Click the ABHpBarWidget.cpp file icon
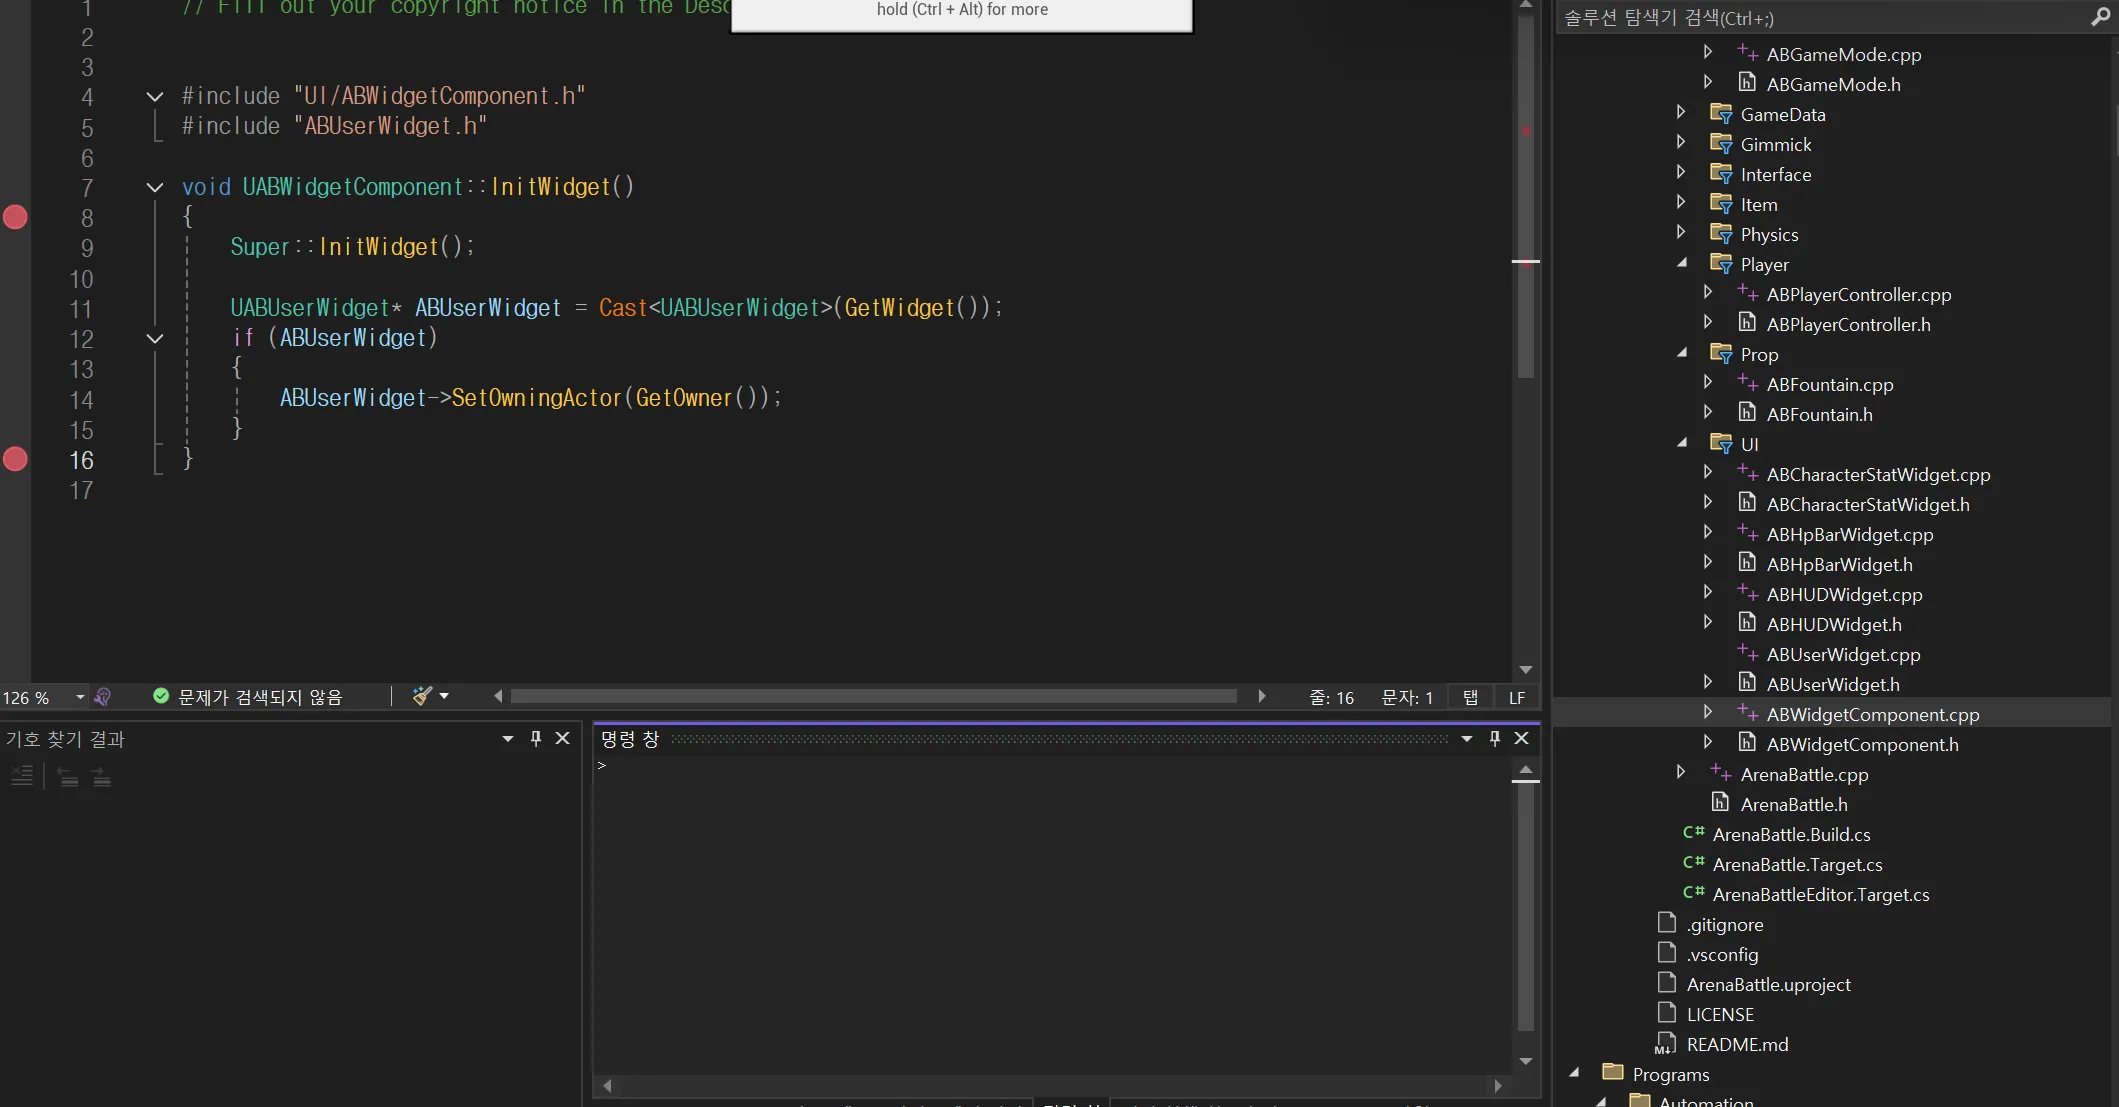Screen dimensions: 2119x1107 pos(1747,533)
